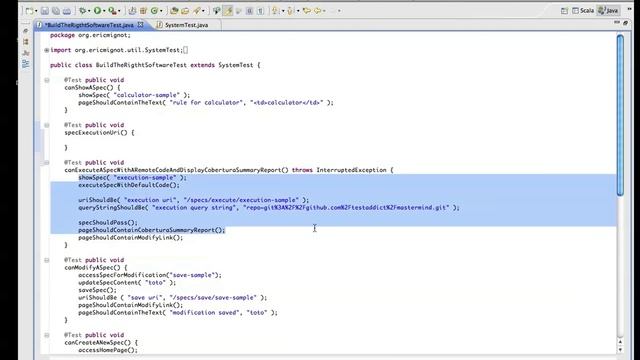Open the Debug configurations dropdown arrow
Viewport: 640px width, 360px height.
pyautogui.click(x=89, y=11)
